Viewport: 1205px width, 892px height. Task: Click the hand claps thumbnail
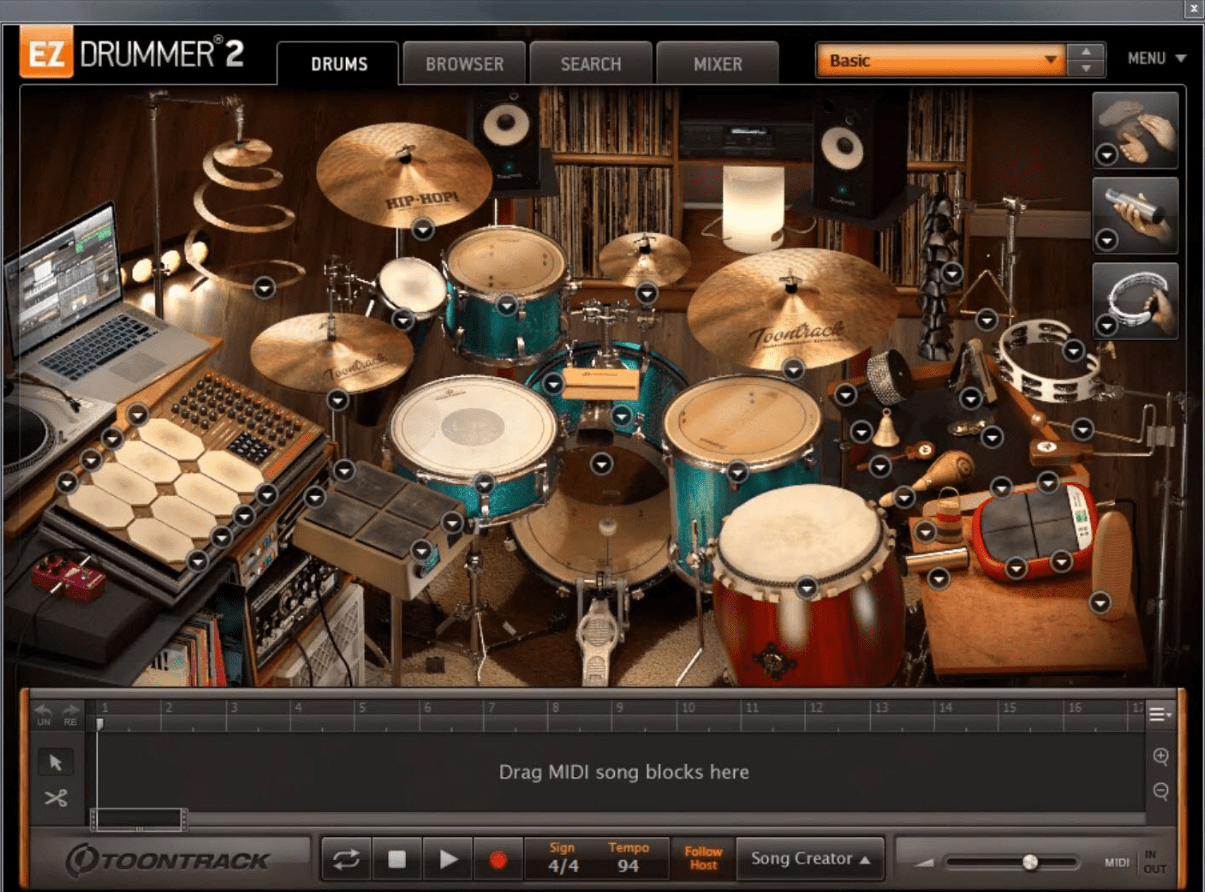click(x=1136, y=130)
